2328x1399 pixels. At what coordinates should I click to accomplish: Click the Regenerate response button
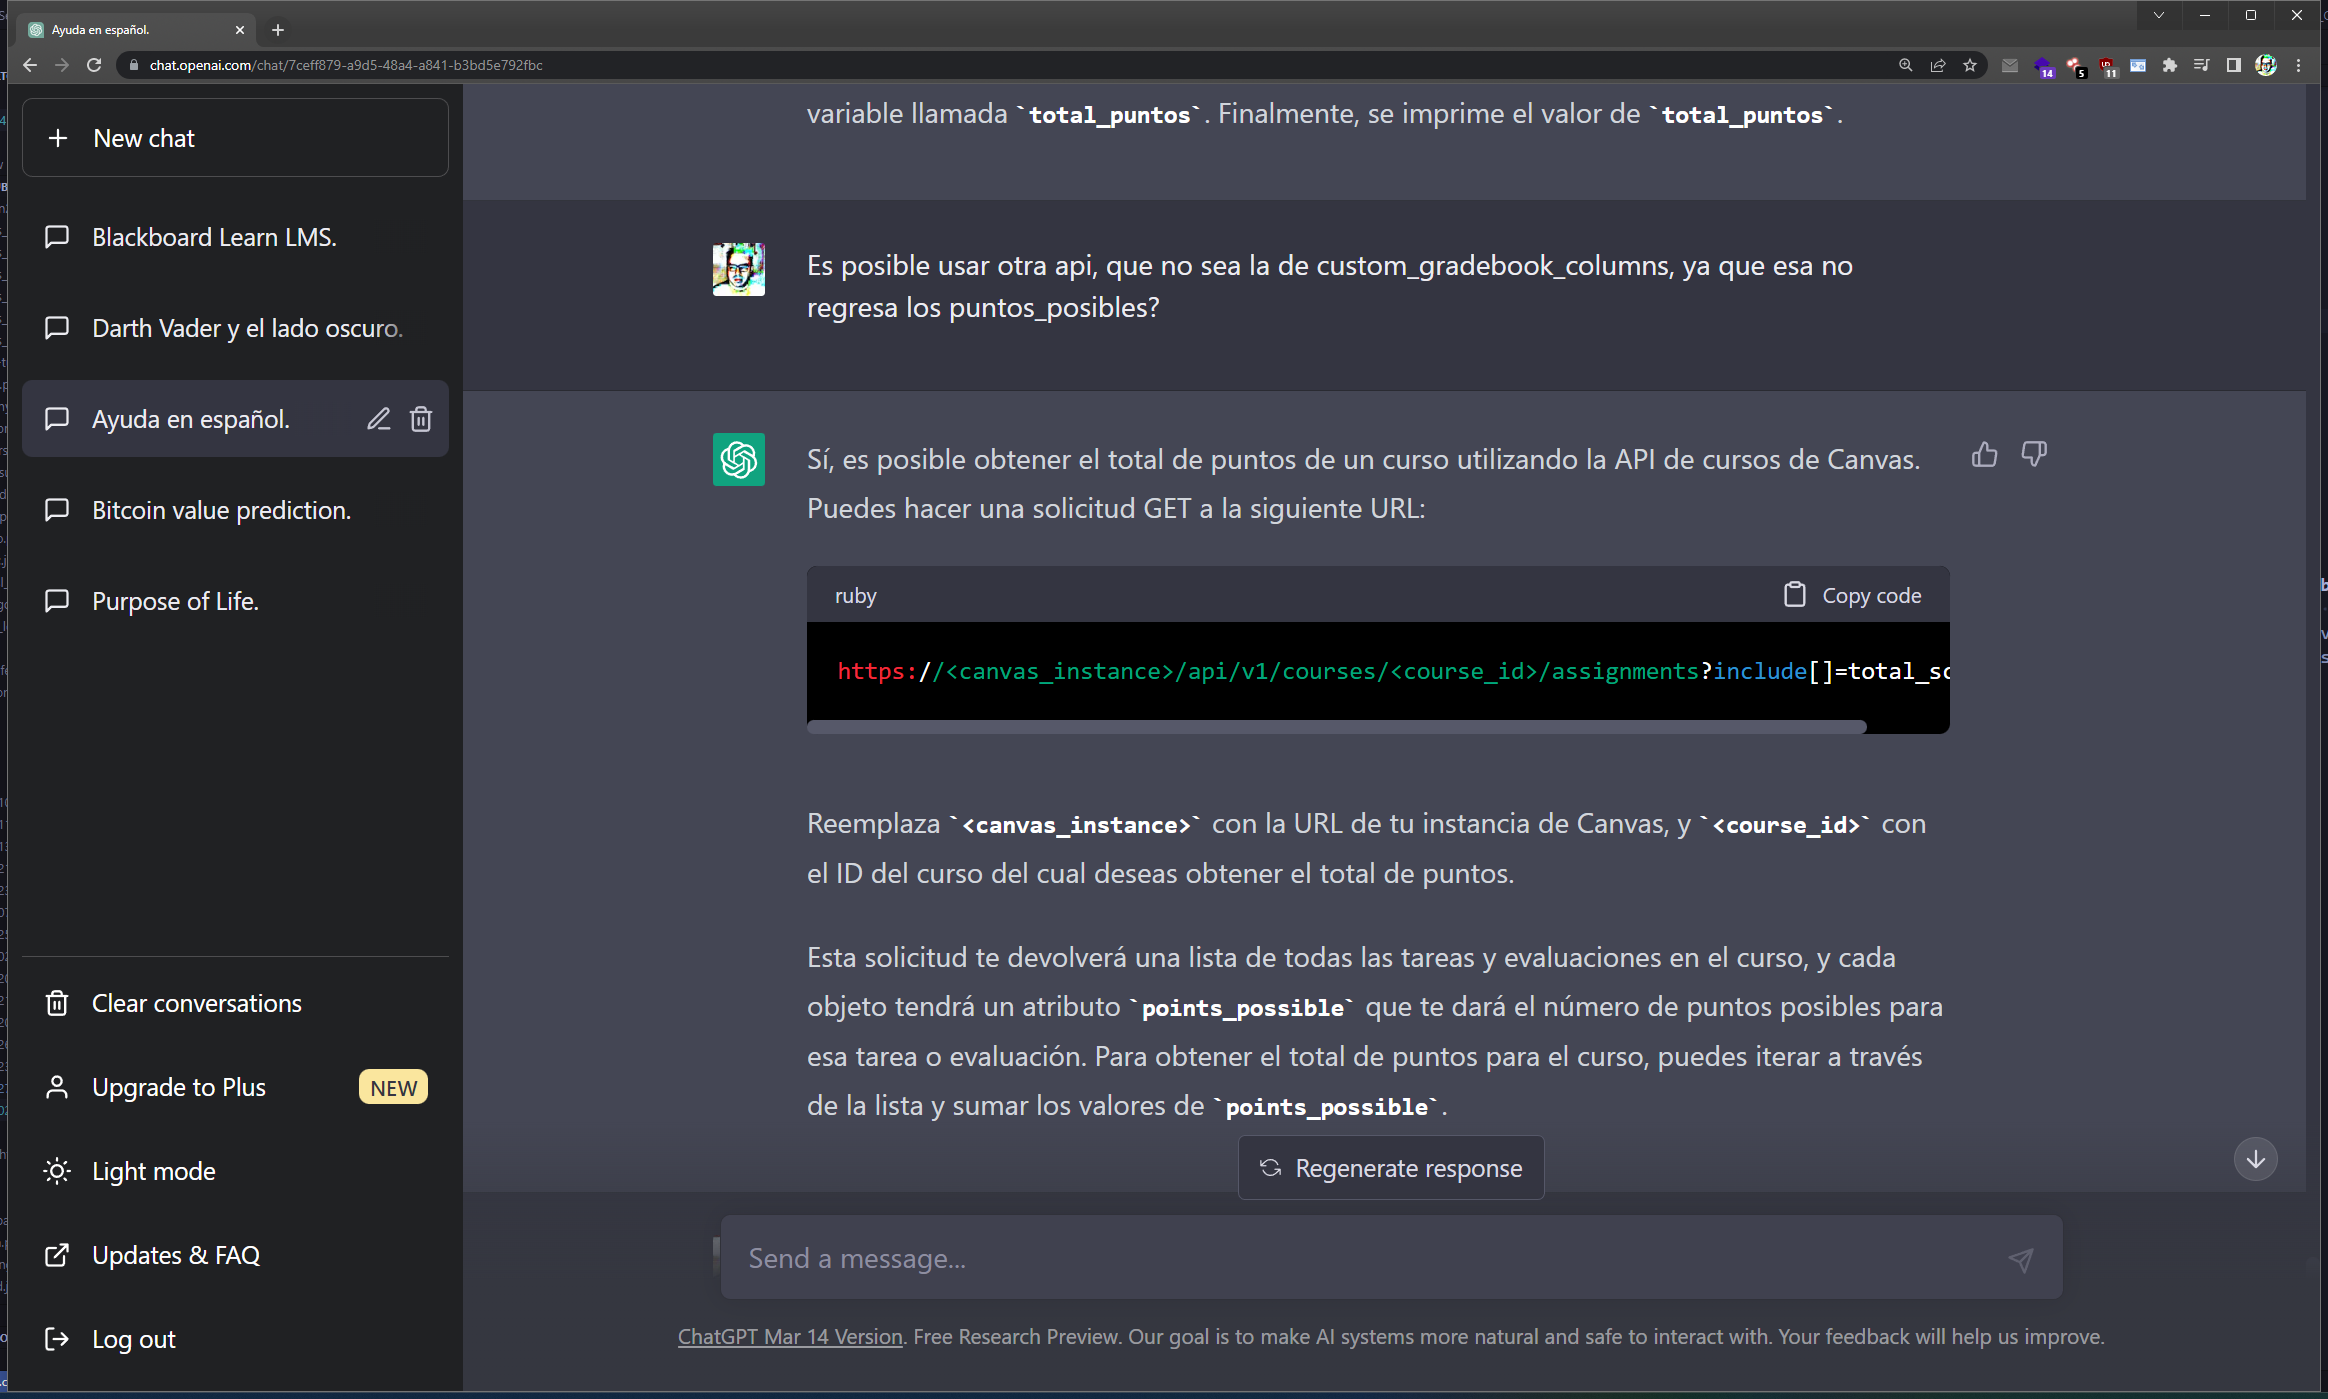point(1391,1168)
